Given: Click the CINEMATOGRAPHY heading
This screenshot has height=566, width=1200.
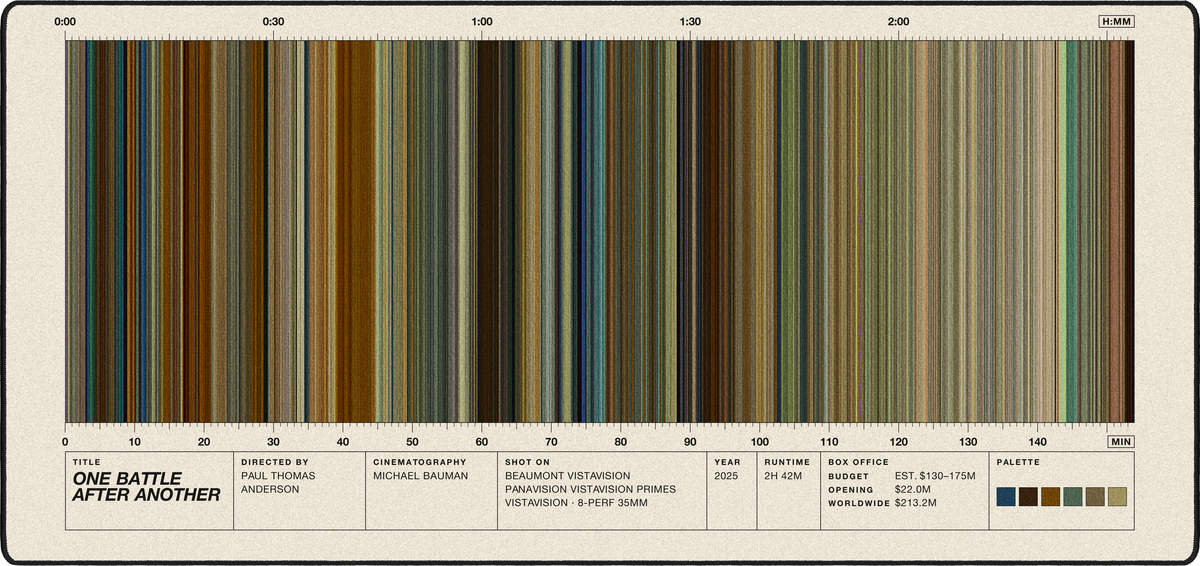Looking at the screenshot, I should pos(420,462).
